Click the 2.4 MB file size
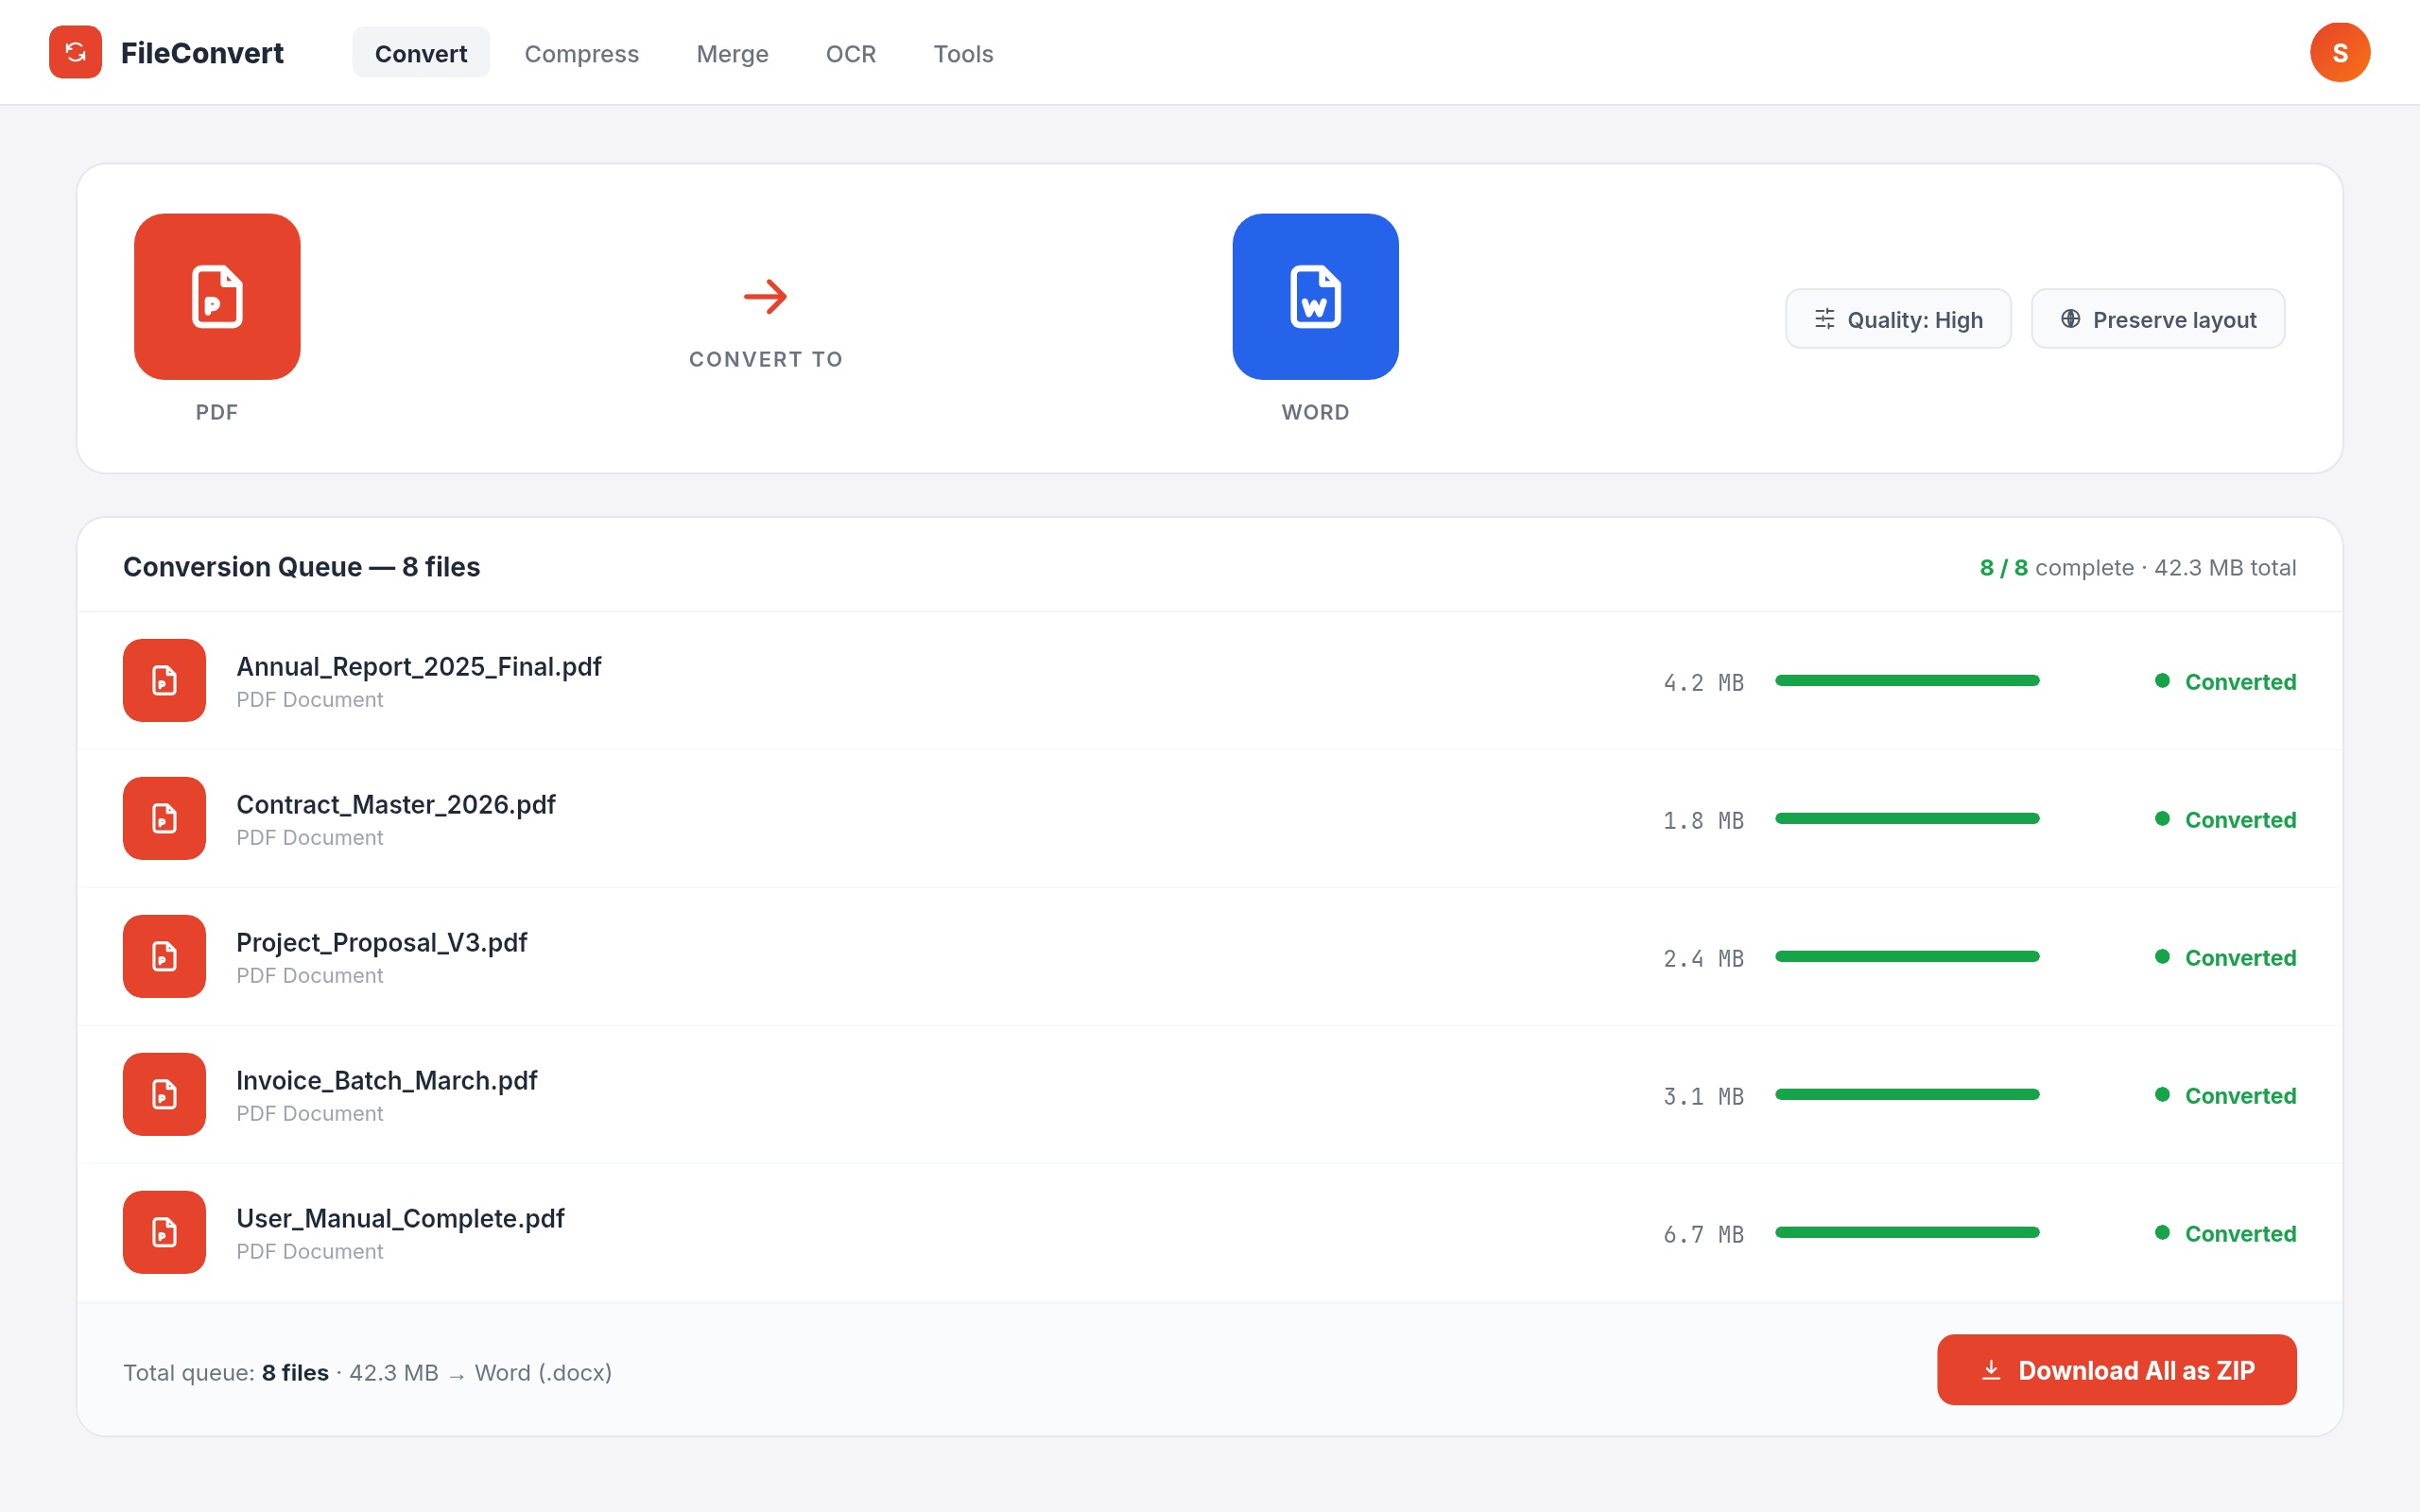This screenshot has height=1512, width=2420. click(x=1703, y=959)
